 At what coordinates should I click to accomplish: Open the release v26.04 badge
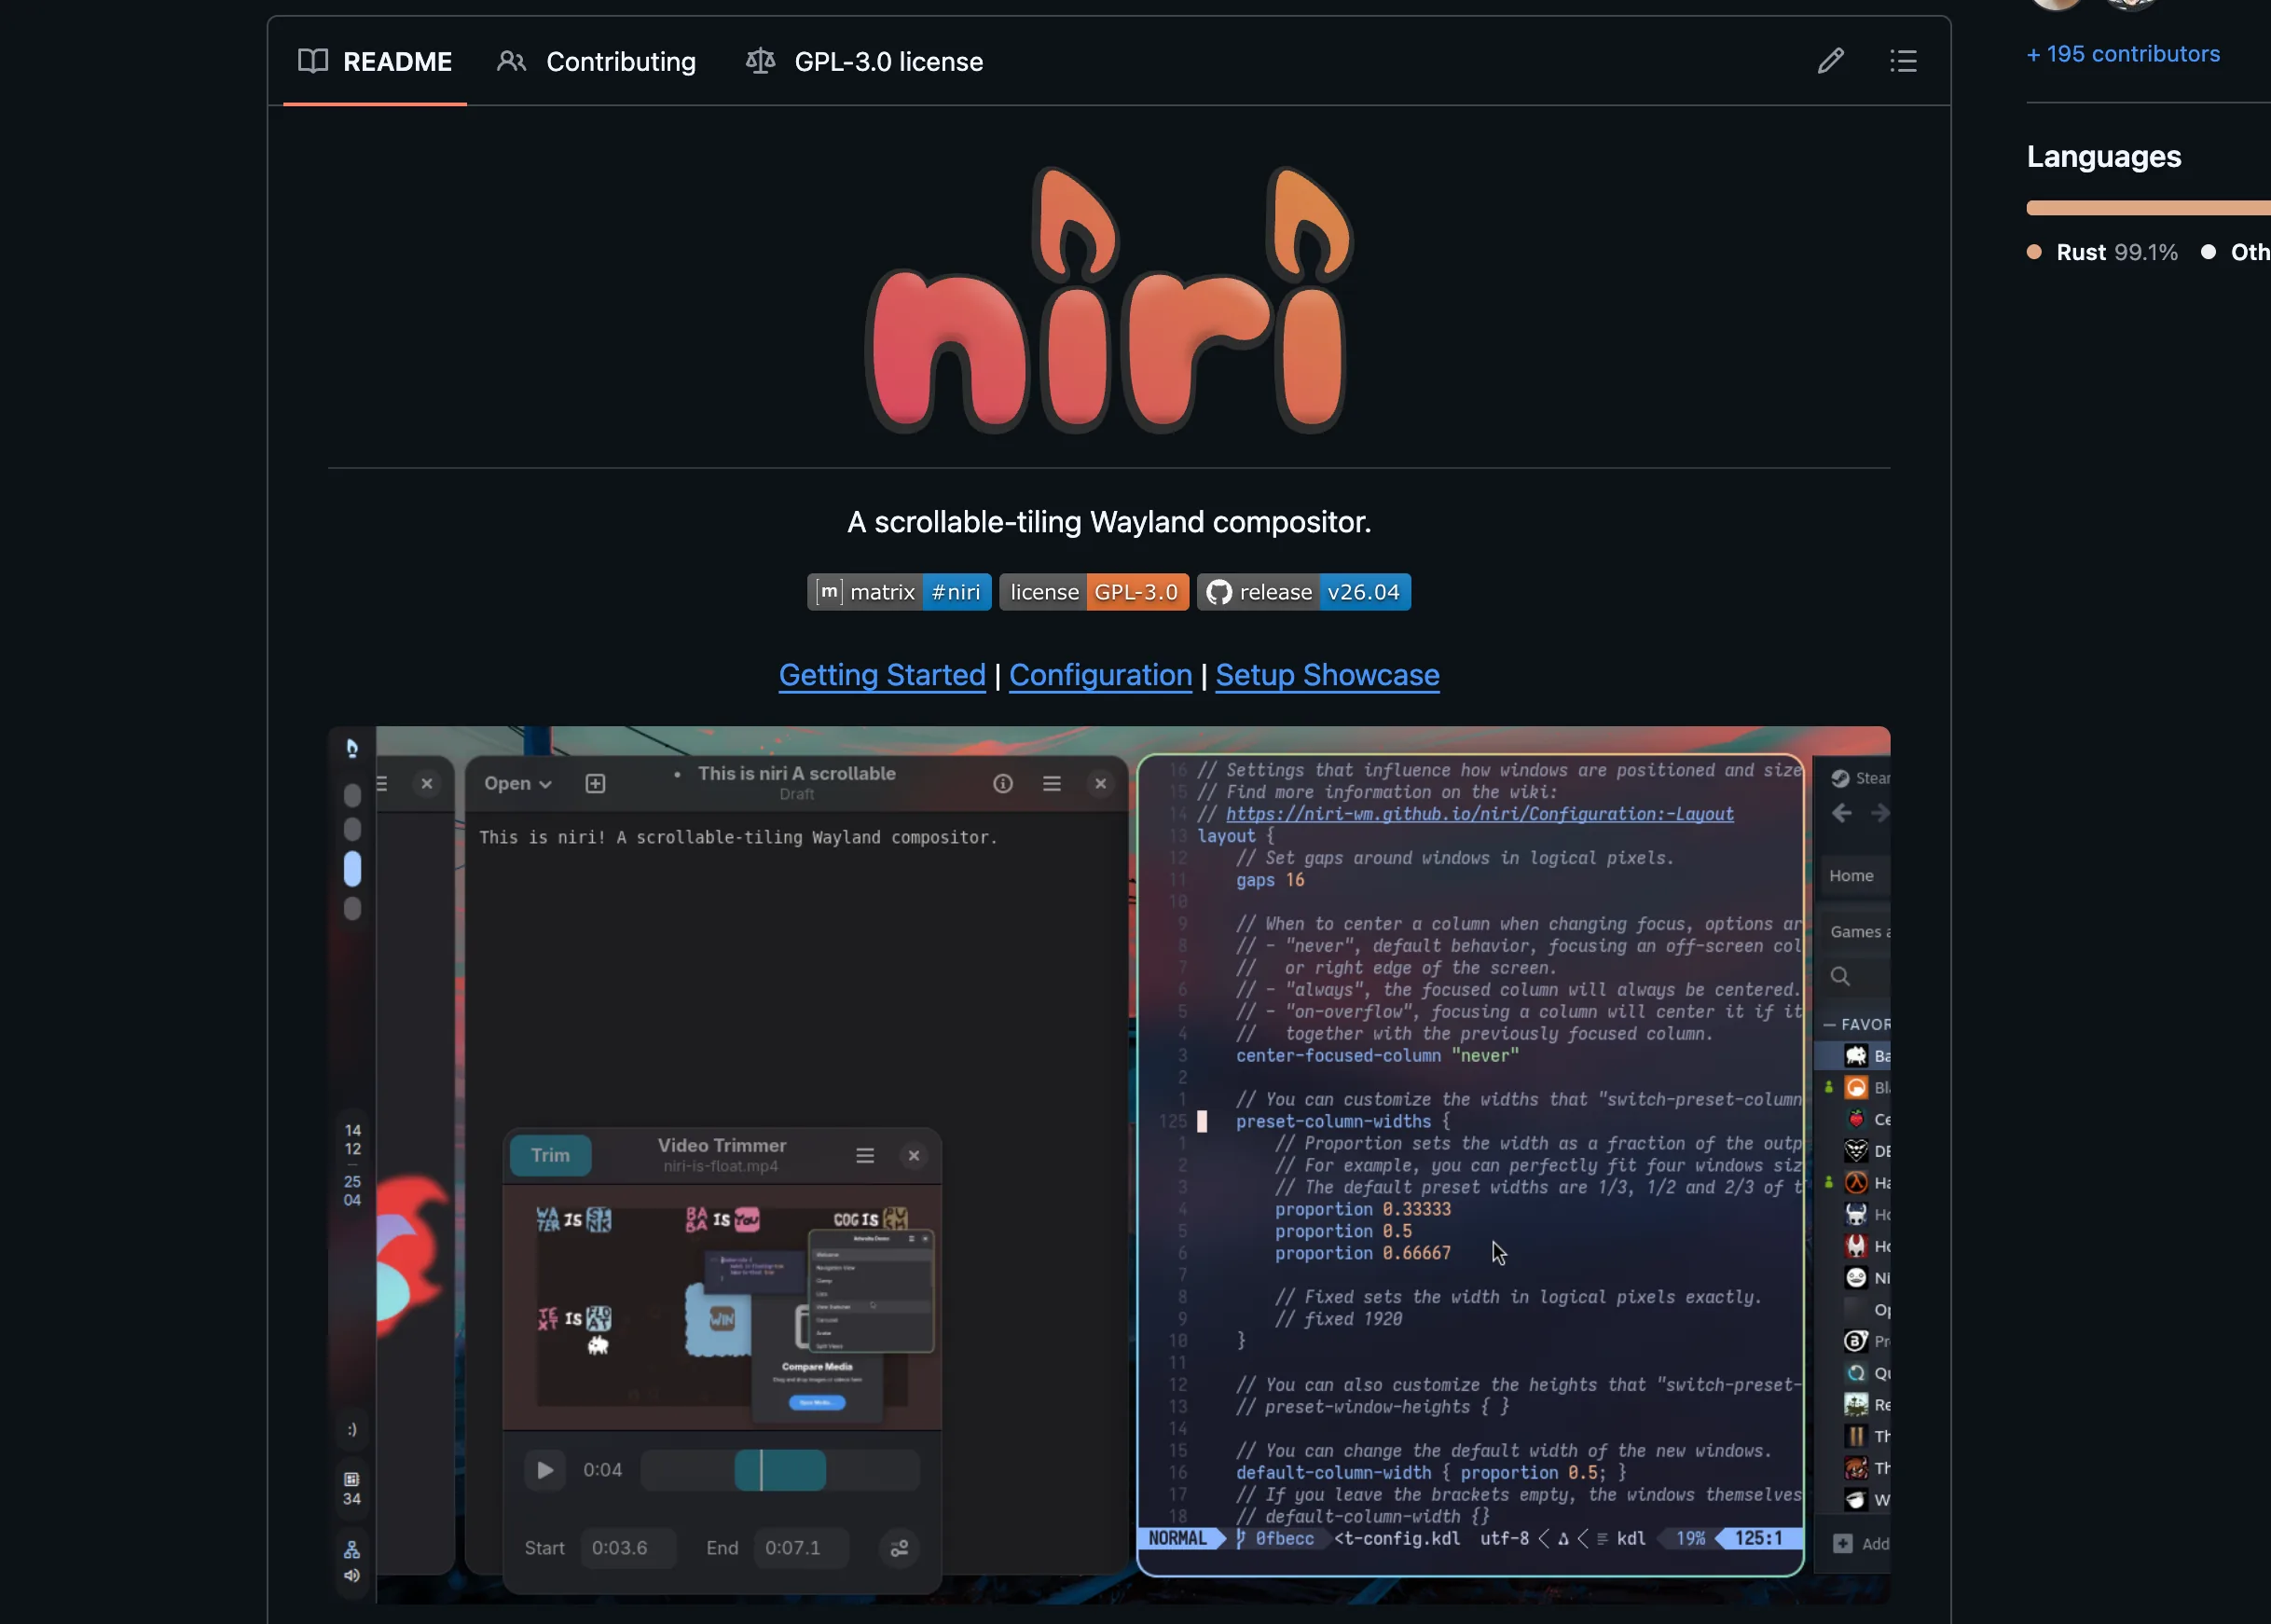(1304, 592)
